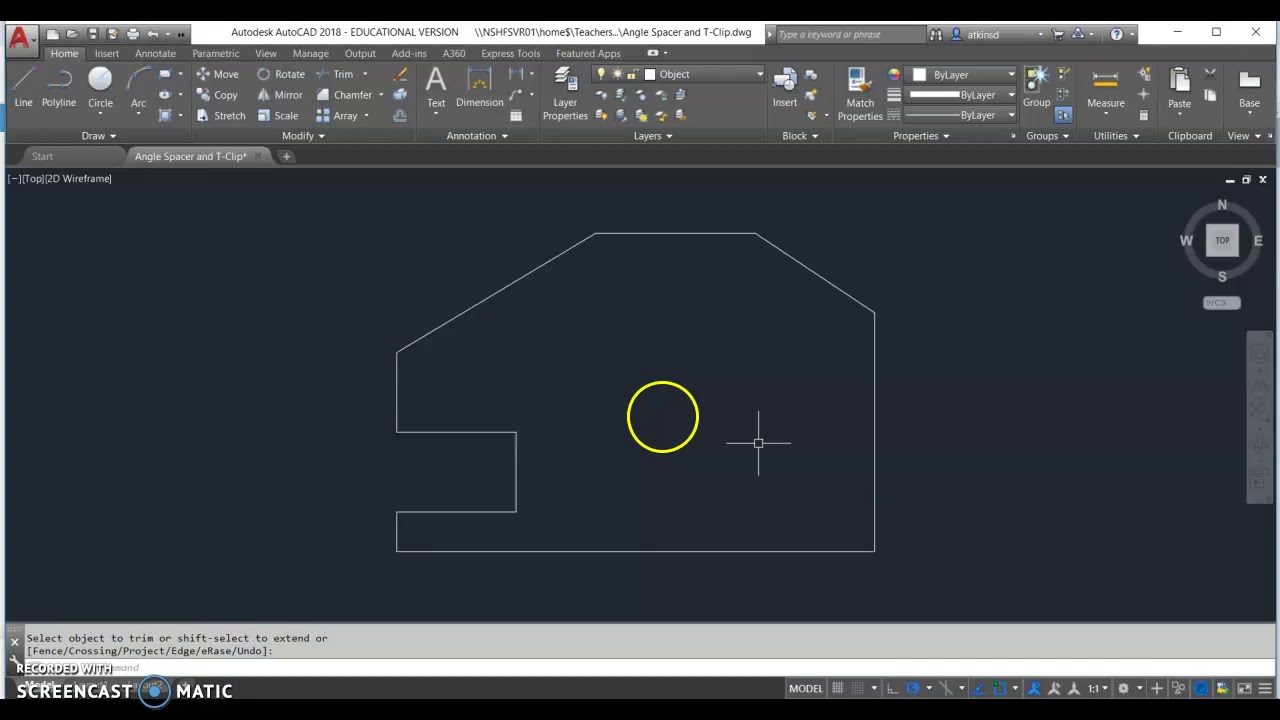Choose the Arc tool

[138, 88]
